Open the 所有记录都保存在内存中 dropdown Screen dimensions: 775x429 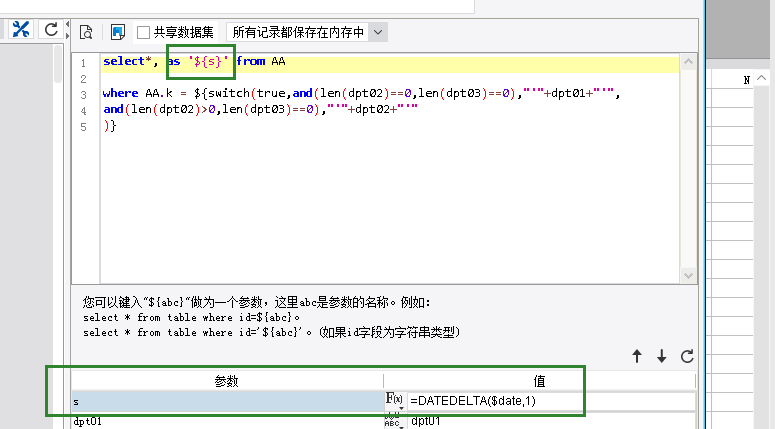(x=306, y=32)
